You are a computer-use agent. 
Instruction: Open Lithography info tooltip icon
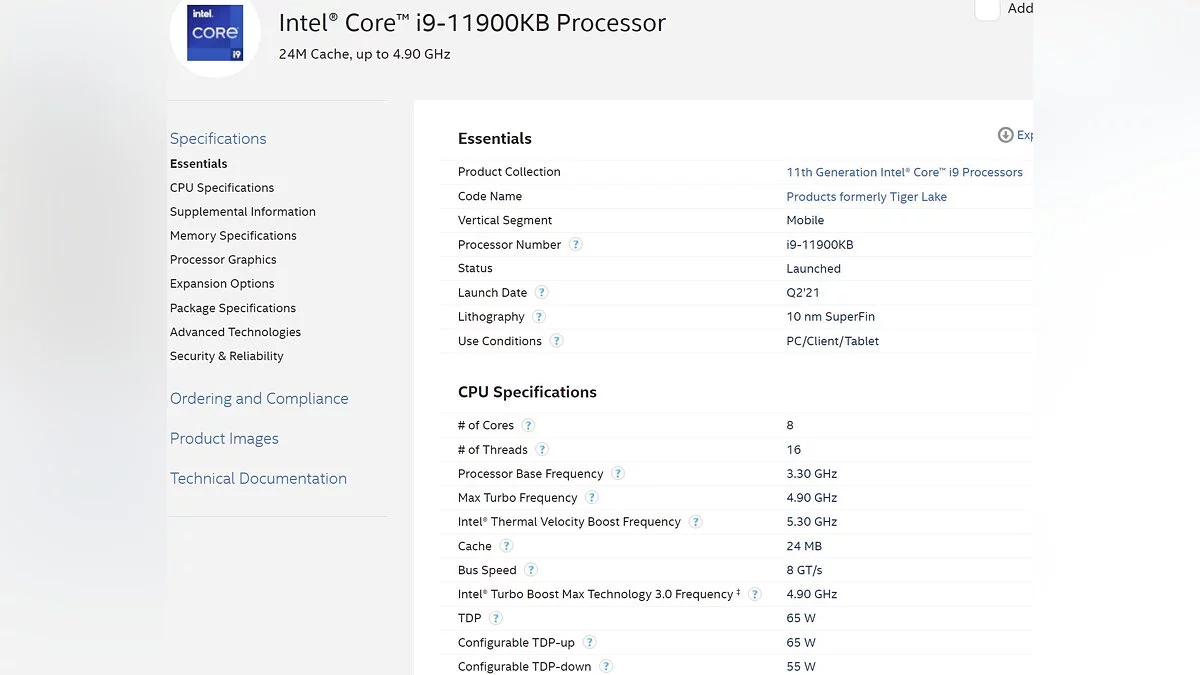tap(539, 317)
